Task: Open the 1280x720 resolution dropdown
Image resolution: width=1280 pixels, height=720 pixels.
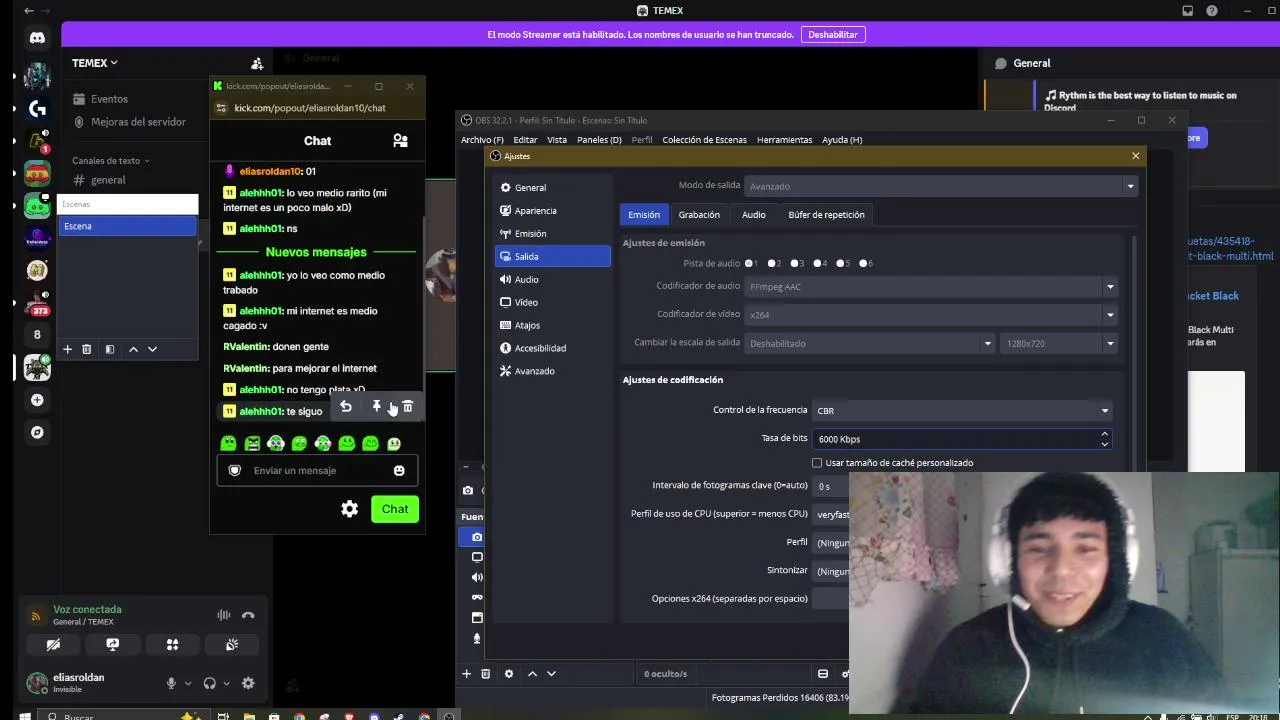Action: 1059,343
